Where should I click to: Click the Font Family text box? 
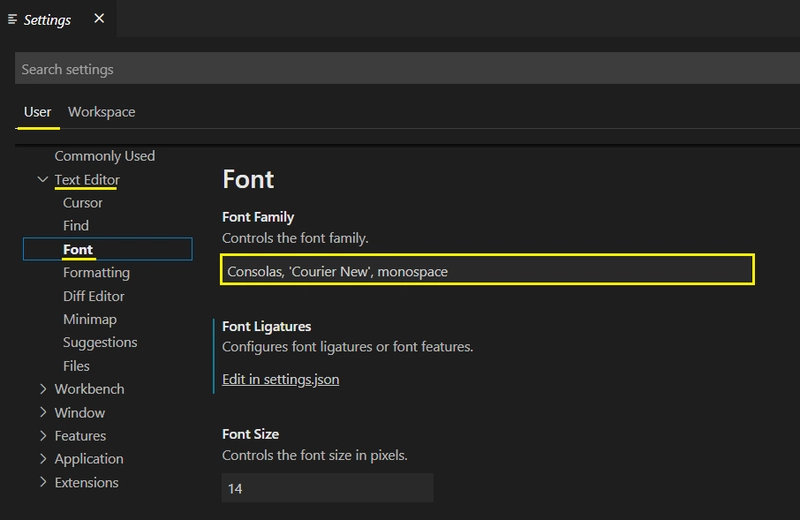click(x=486, y=270)
